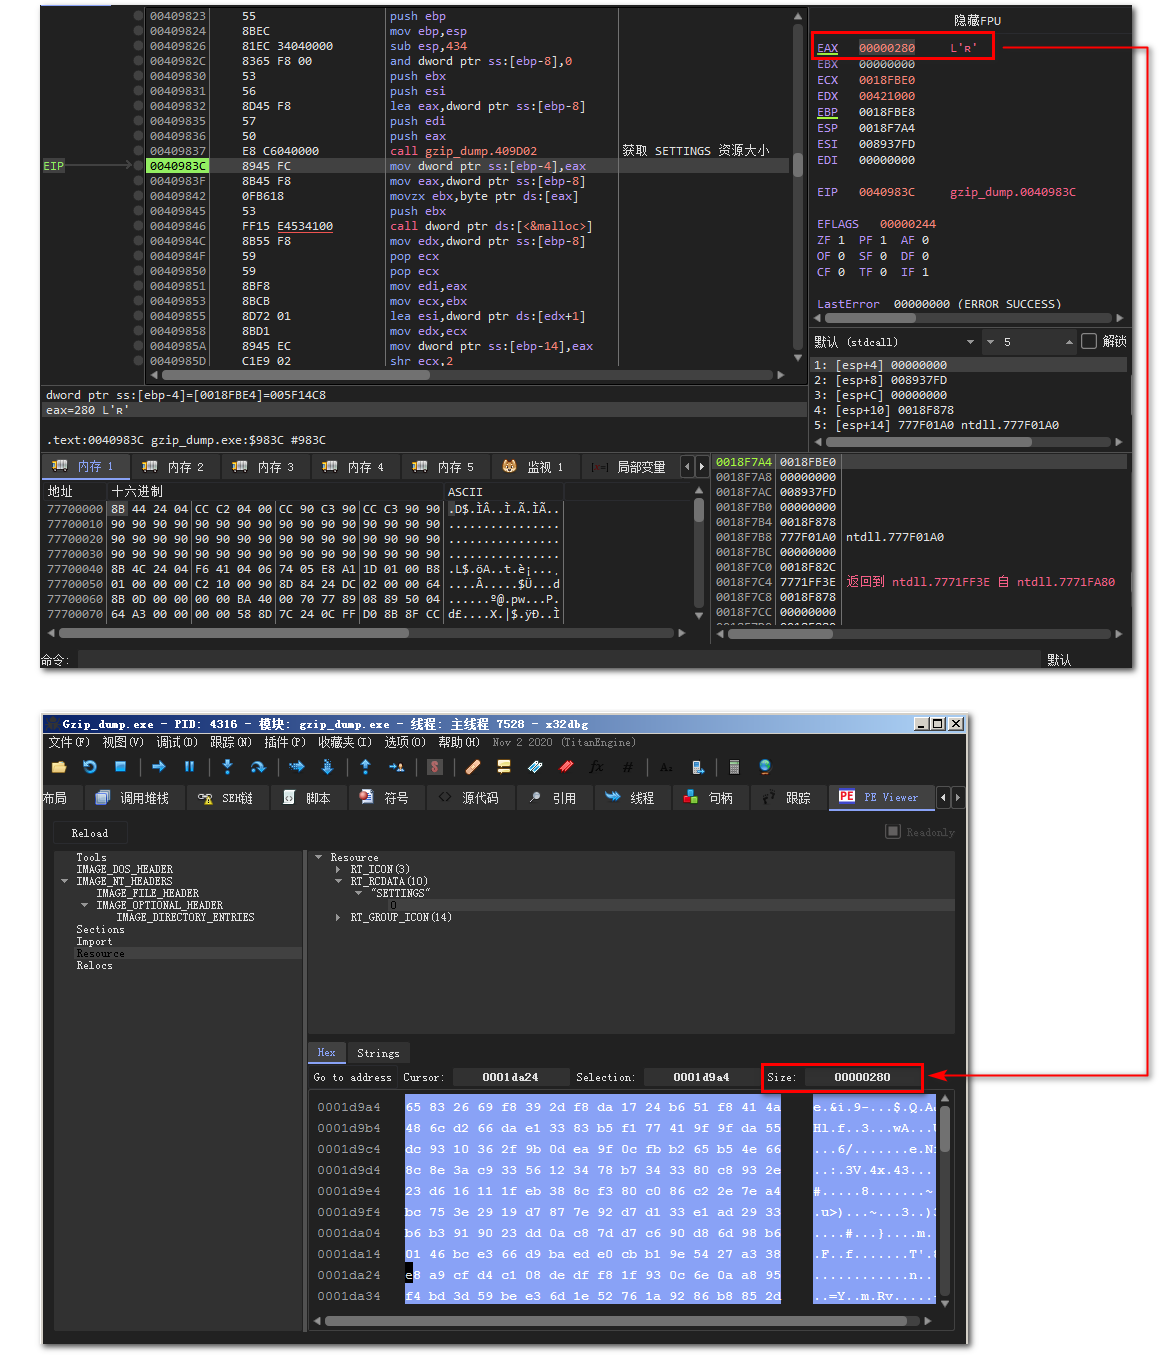1173x1357 pixels.
Task: Expand the RT_RCDATA(10) resource node
Action: (x=338, y=881)
